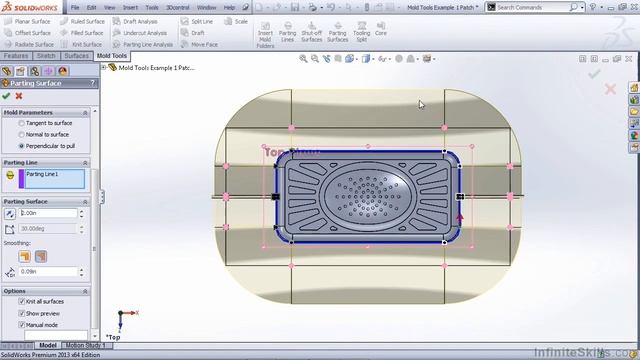
Task: Select the Draft tool
Action: click(x=193, y=33)
